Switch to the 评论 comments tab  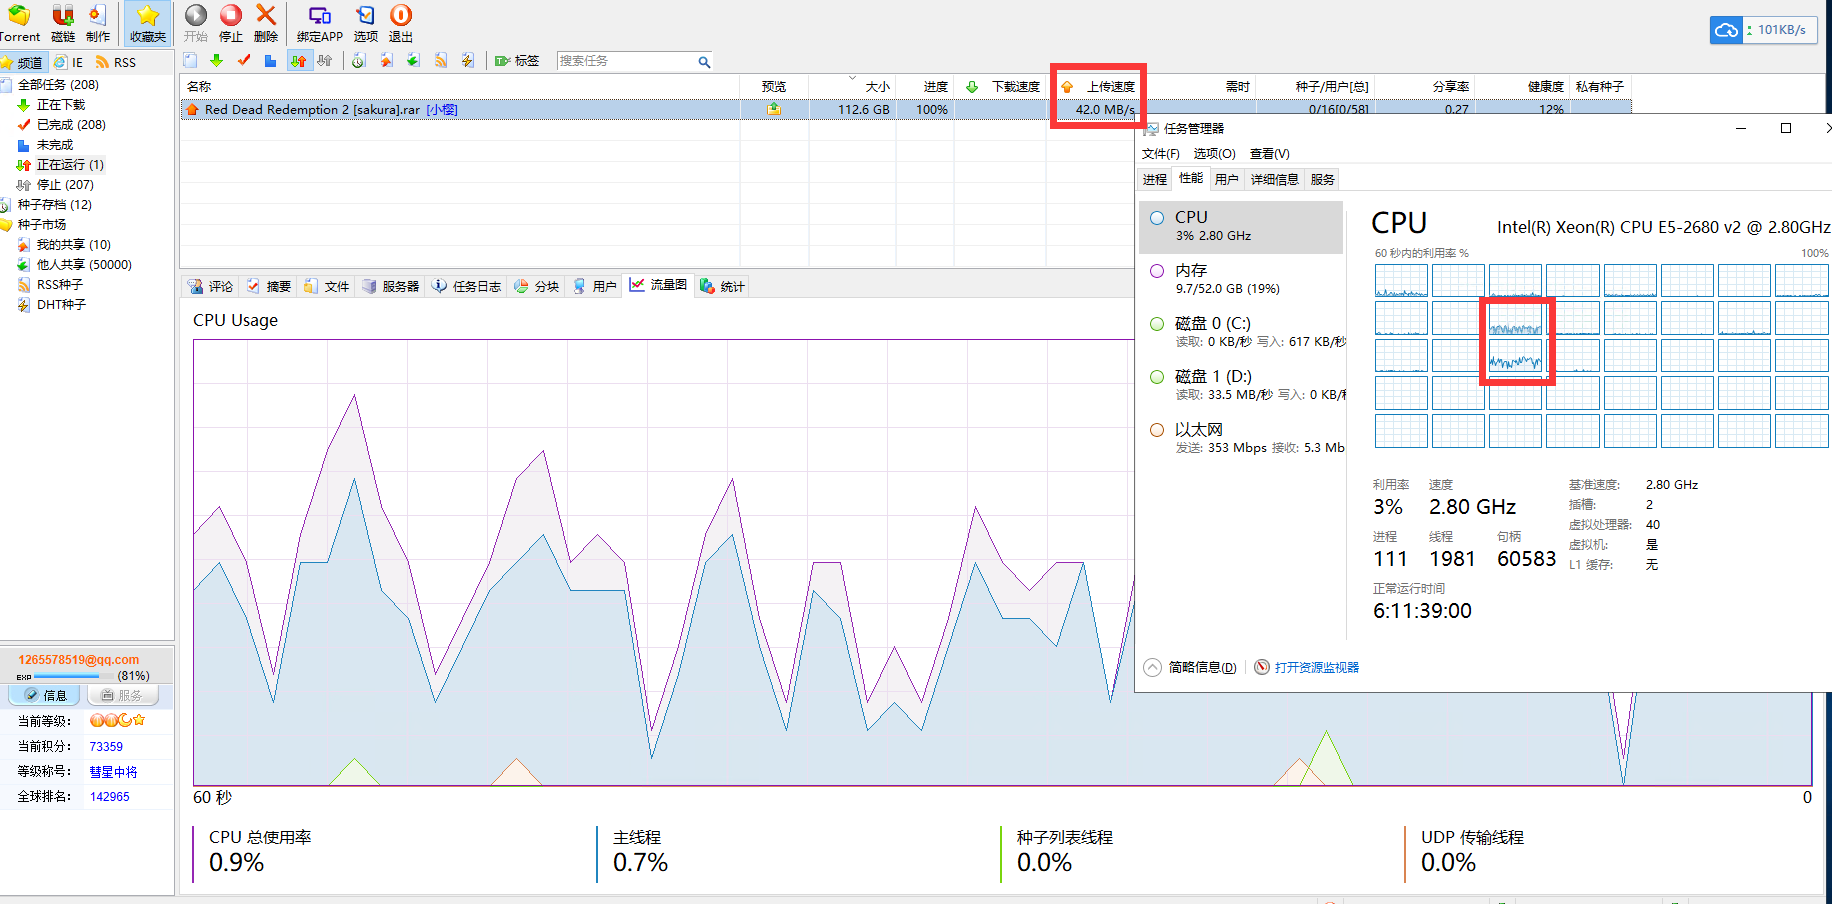point(211,286)
